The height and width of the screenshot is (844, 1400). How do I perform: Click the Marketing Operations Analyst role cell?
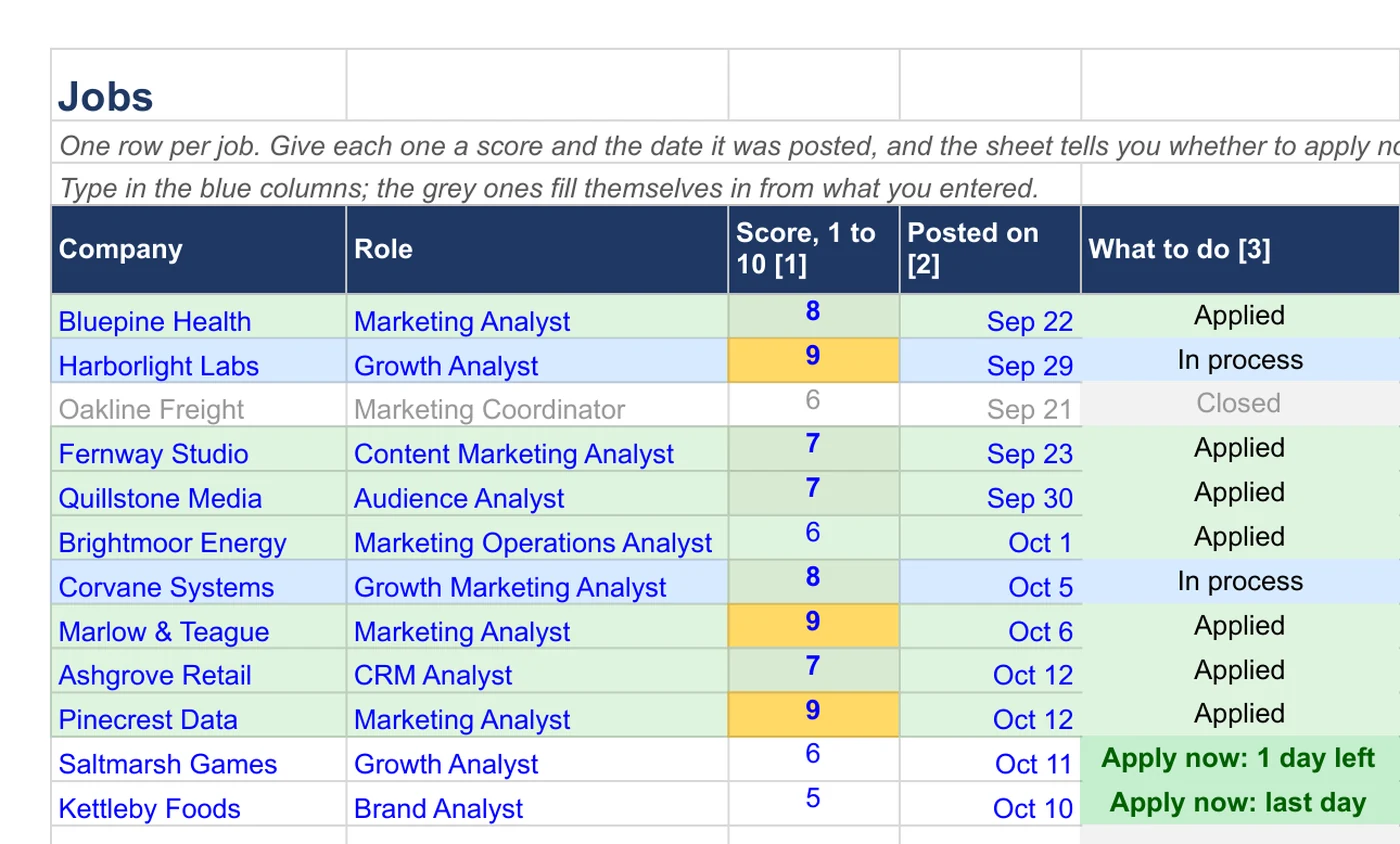537,537
